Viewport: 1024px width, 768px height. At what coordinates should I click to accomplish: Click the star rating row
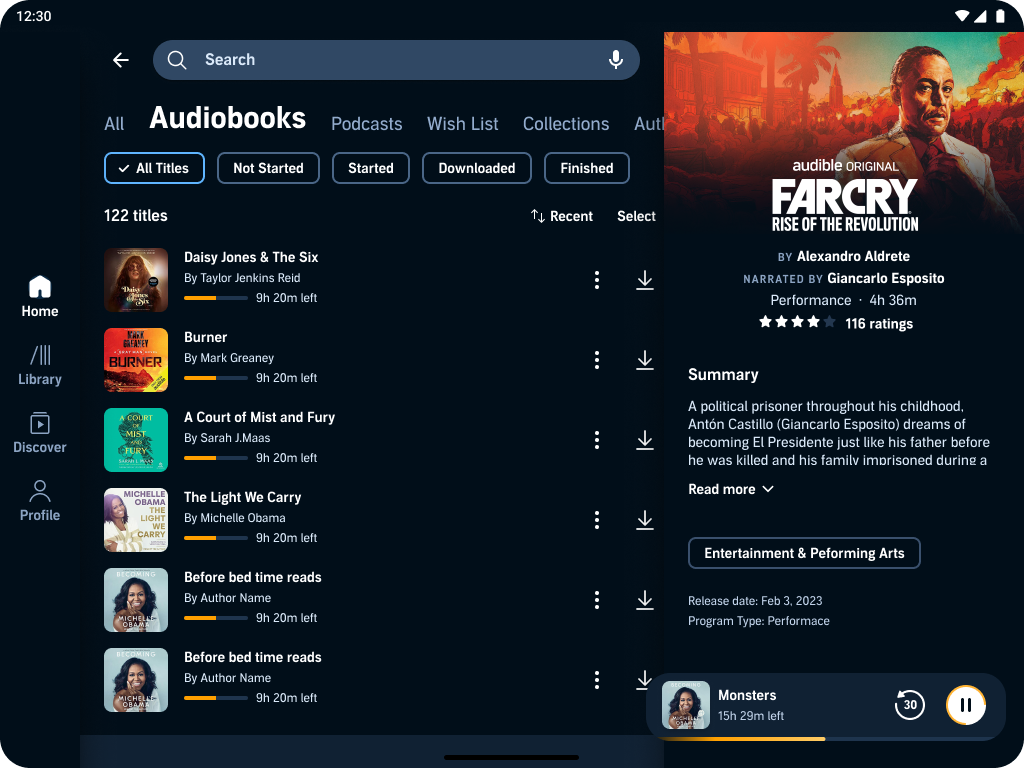pyautogui.click(x=797, y=322)
